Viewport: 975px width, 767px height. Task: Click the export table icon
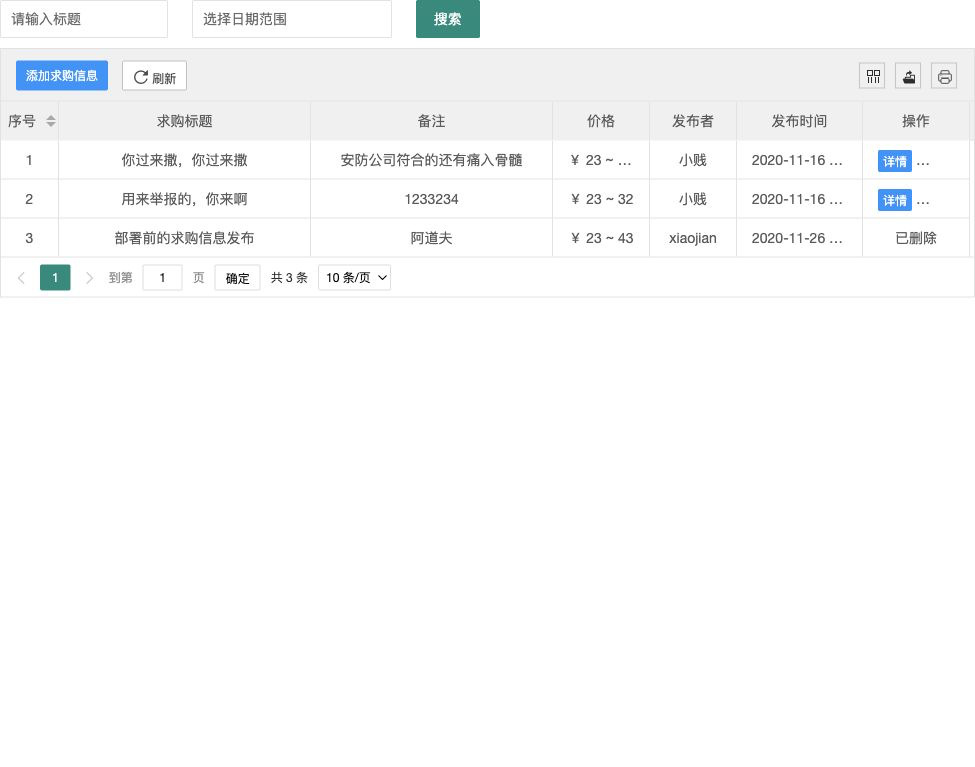pyautogui.click(x=908, y=77)
